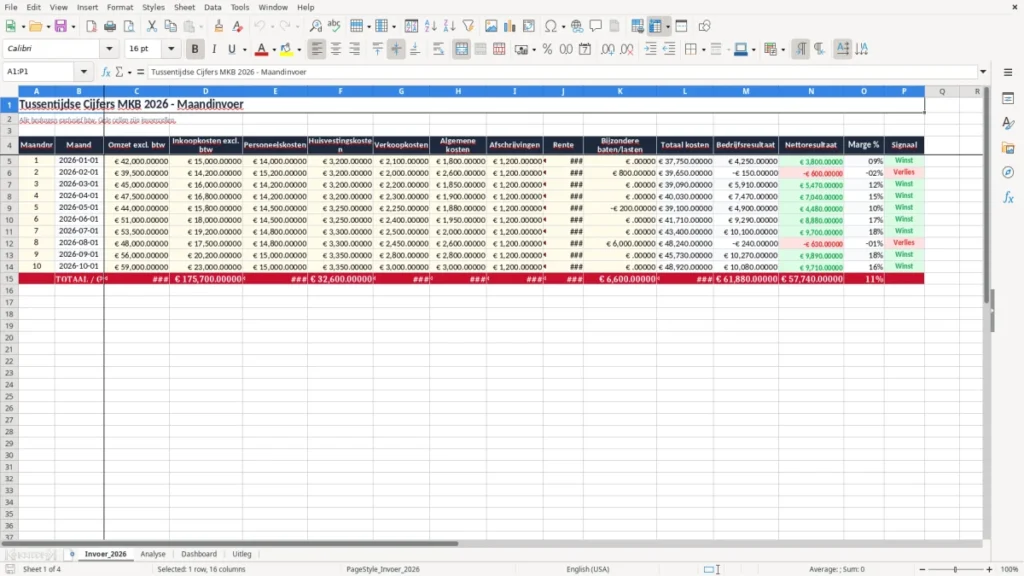Expand the Font Size dropdown
The image size is (1024, 576).
pyautogui.click(x=171, y=48)
